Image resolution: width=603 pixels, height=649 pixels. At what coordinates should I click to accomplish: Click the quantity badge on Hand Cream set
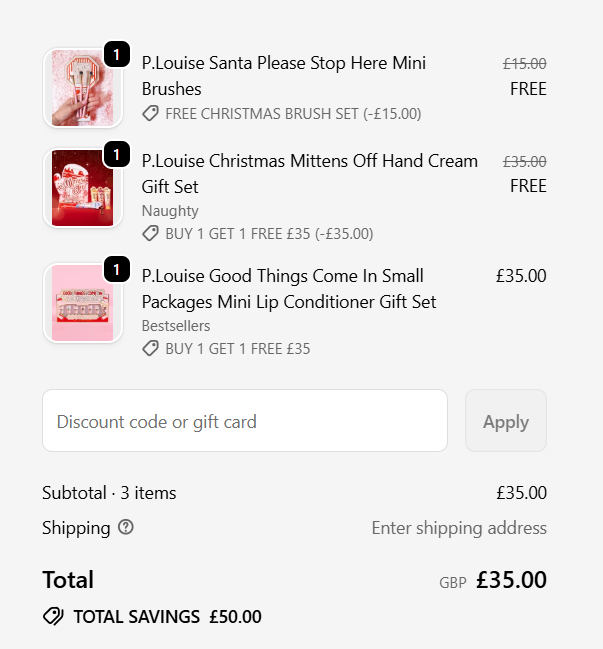coord(116,155)
